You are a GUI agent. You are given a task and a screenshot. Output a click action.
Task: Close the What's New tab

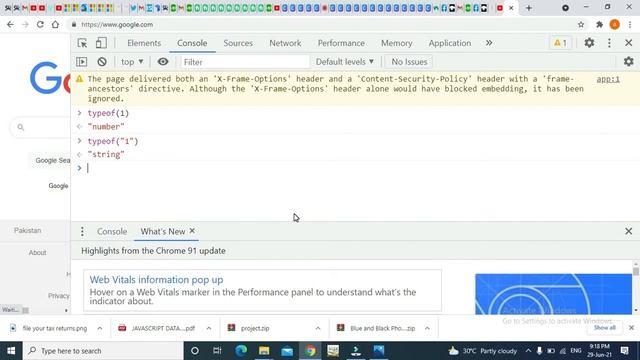pyautogui.click(x=192, y=231)
